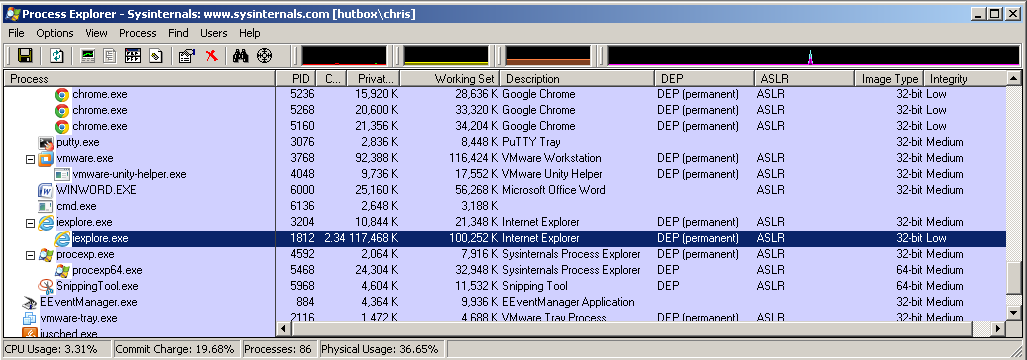1027x360 pixels.
Task: Click the binoculars Find Handle icon
Action: pyautogui.click(x=241, y=56)
